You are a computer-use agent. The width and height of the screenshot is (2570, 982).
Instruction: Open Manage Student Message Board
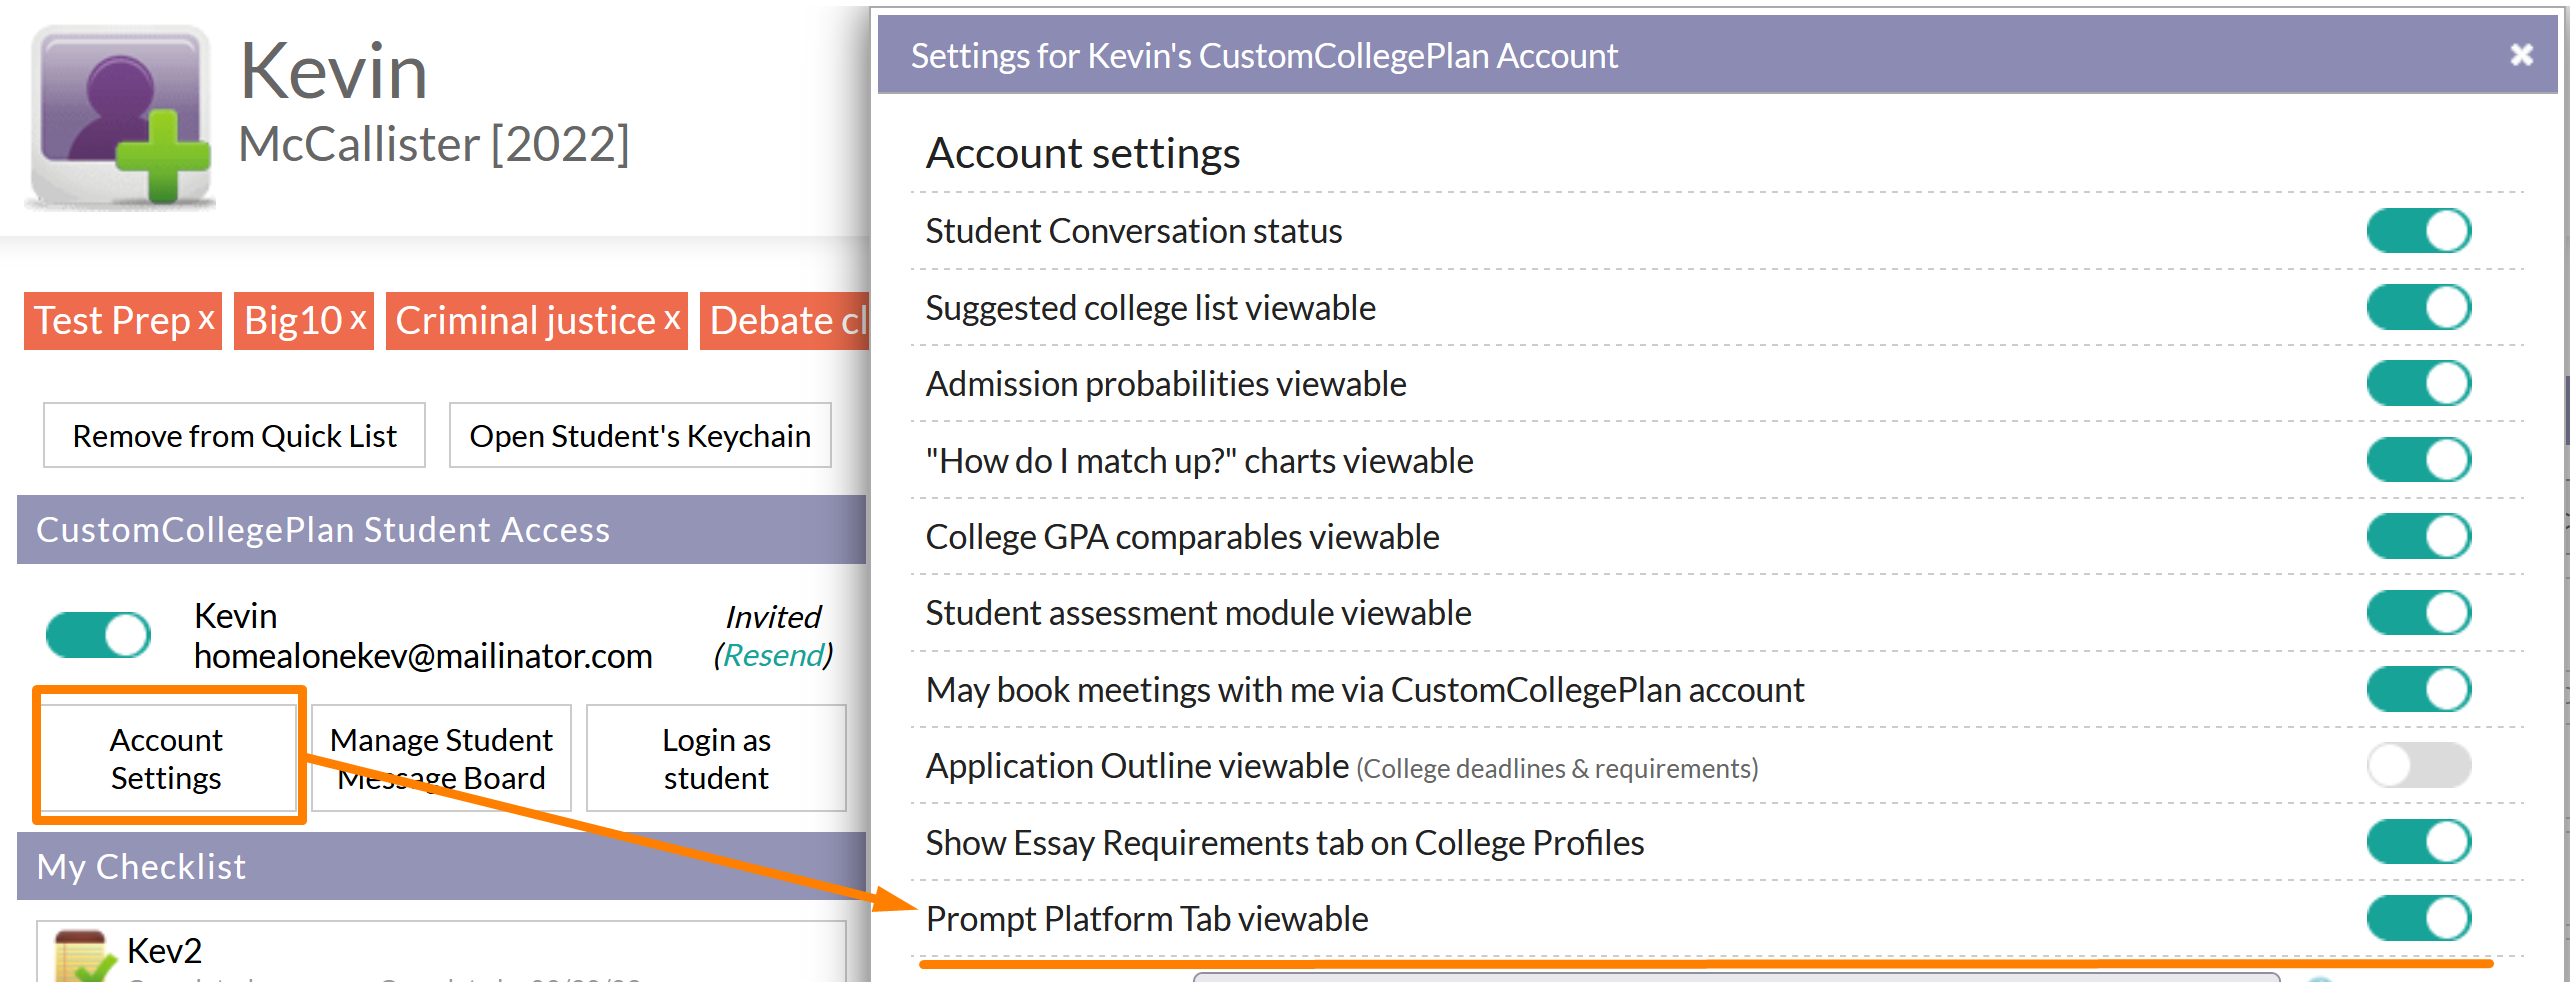coord(441,758)
